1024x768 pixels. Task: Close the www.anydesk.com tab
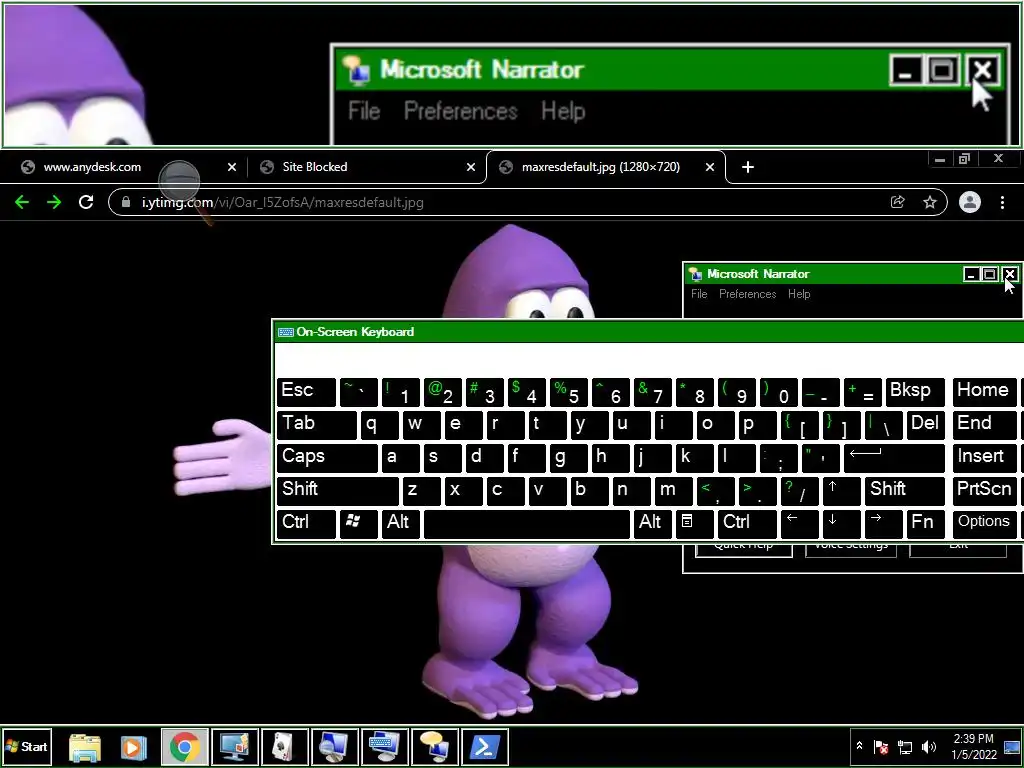click(x=232, y=167)
